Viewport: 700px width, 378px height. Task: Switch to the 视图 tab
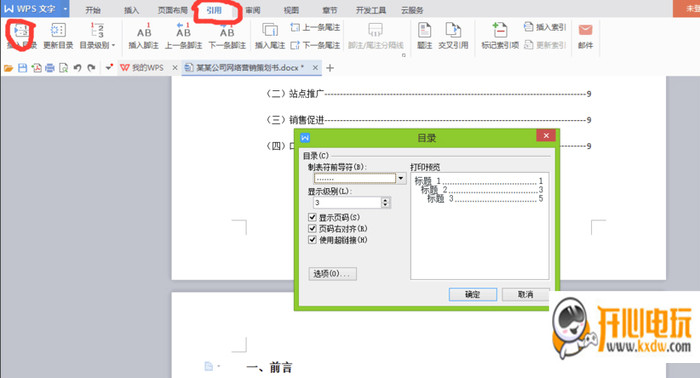click(291, 10)
